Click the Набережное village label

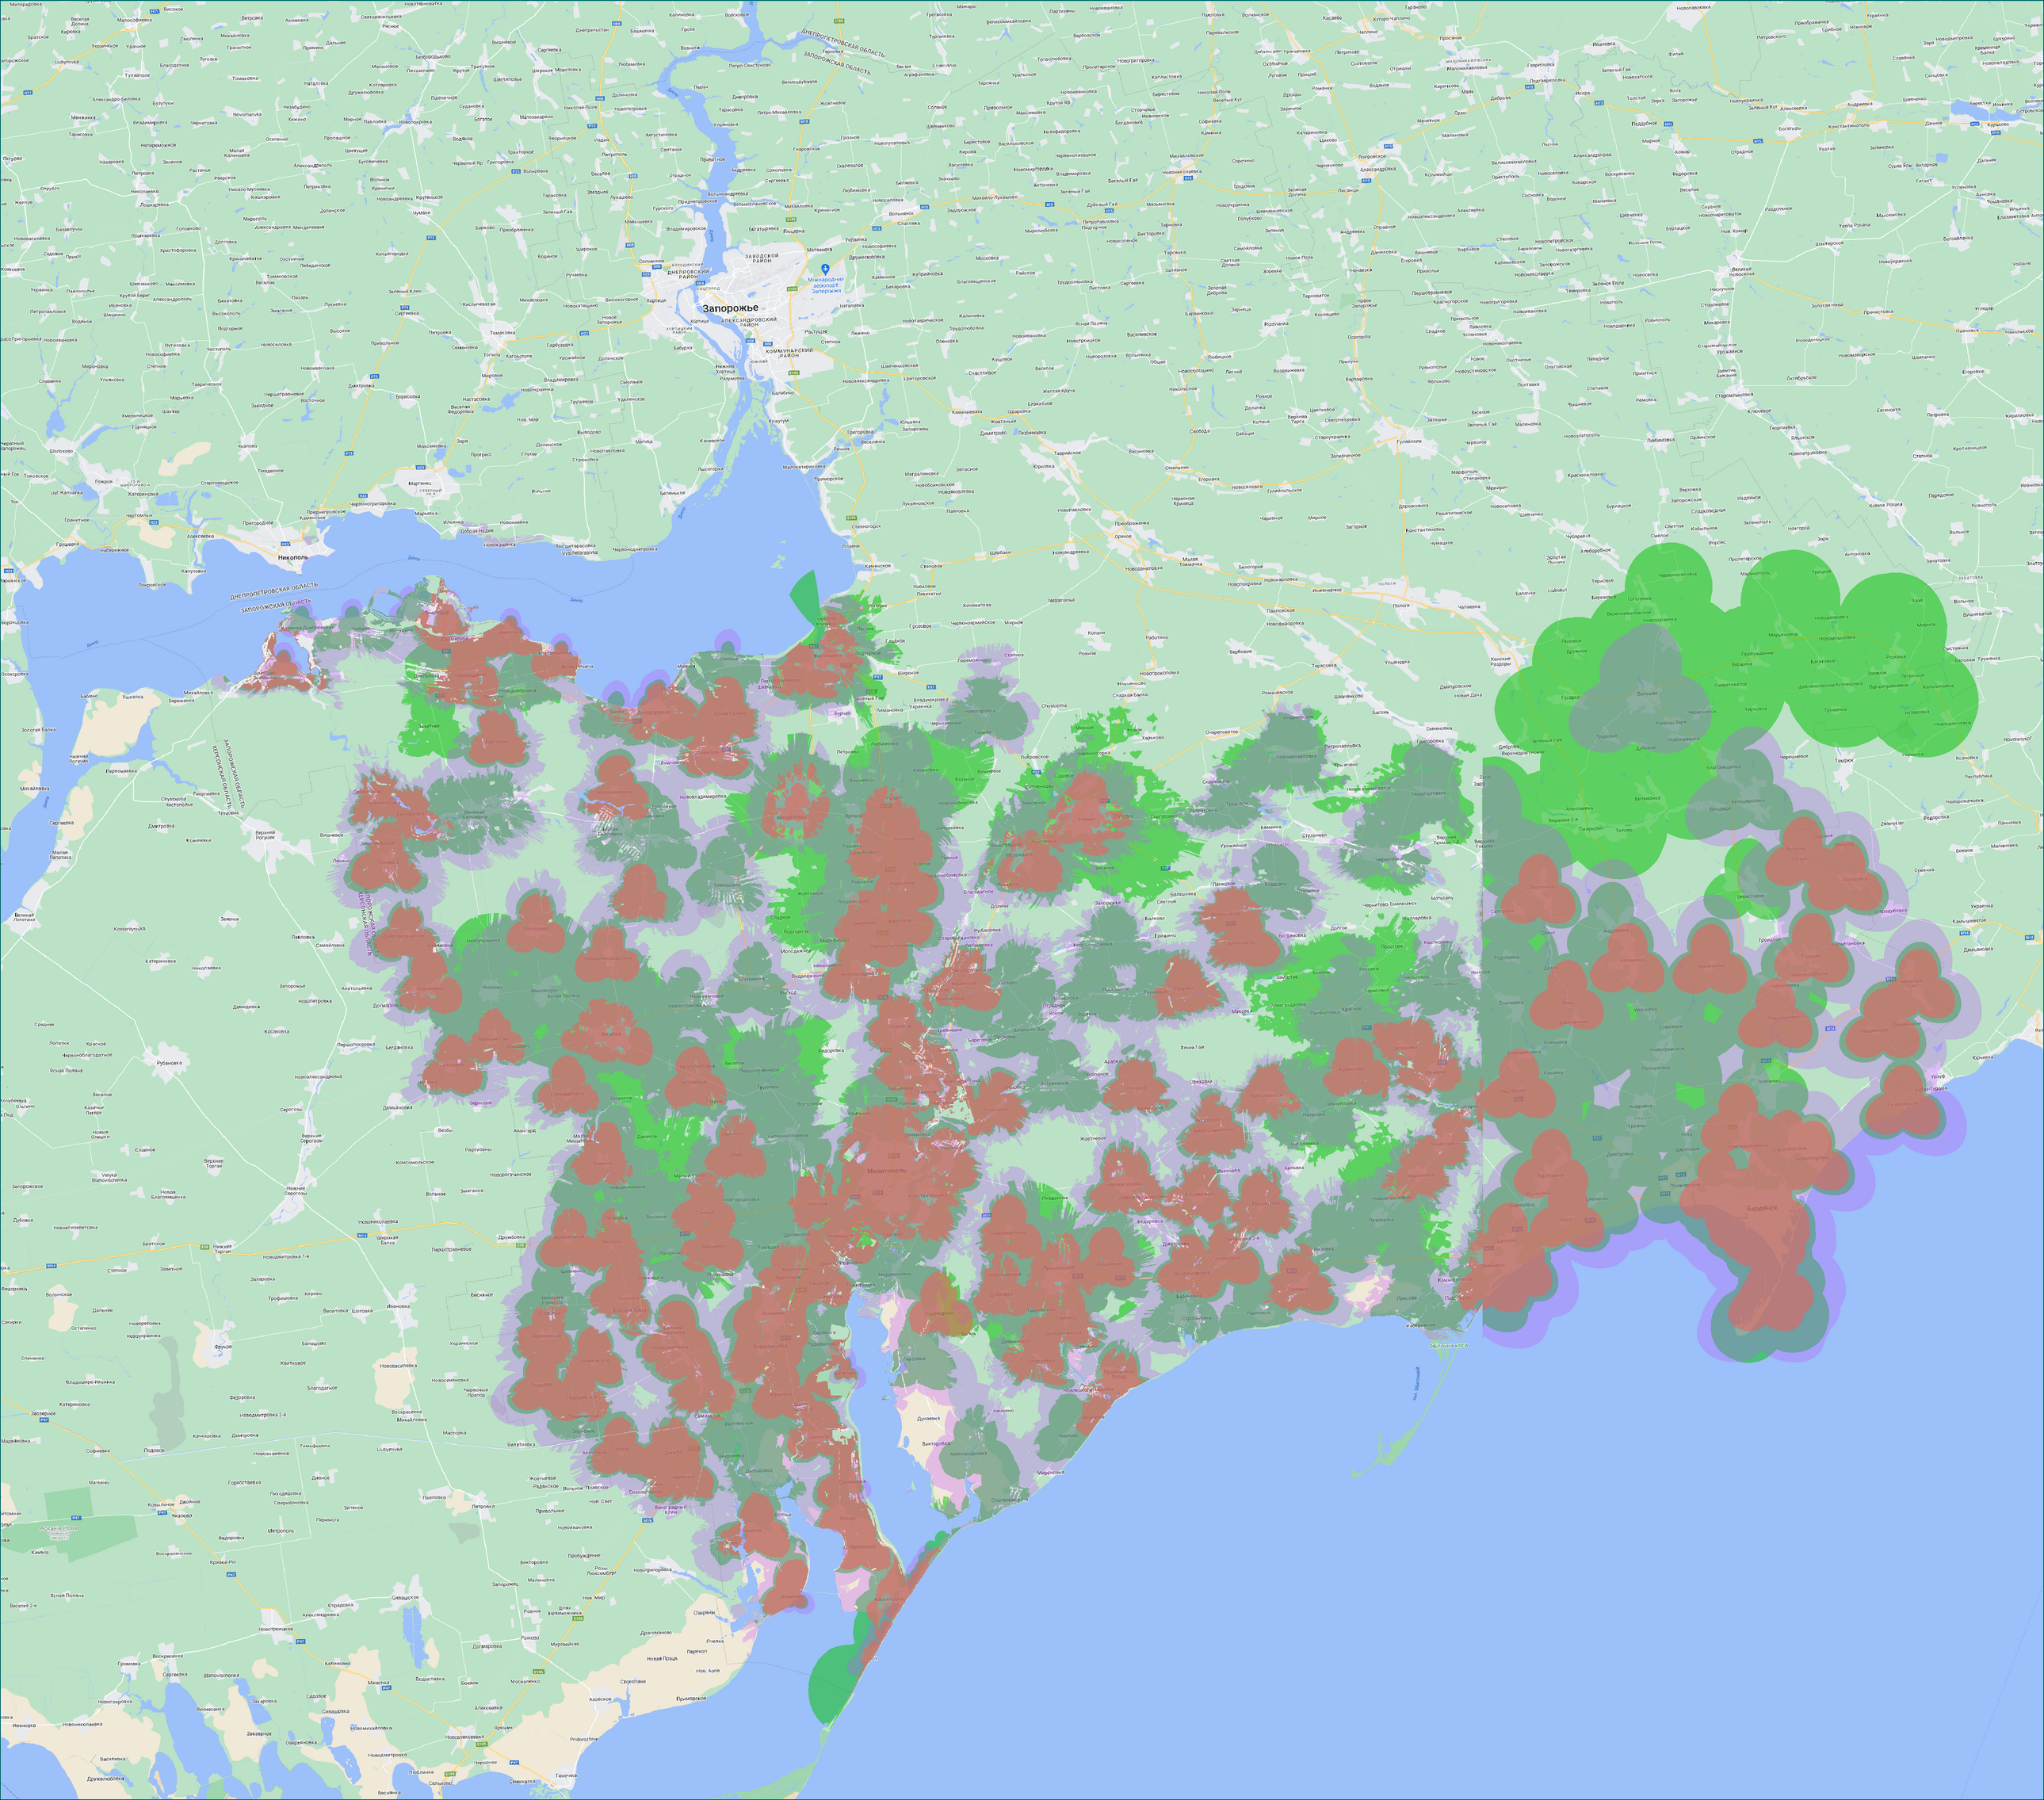click(x=114, y=550)
